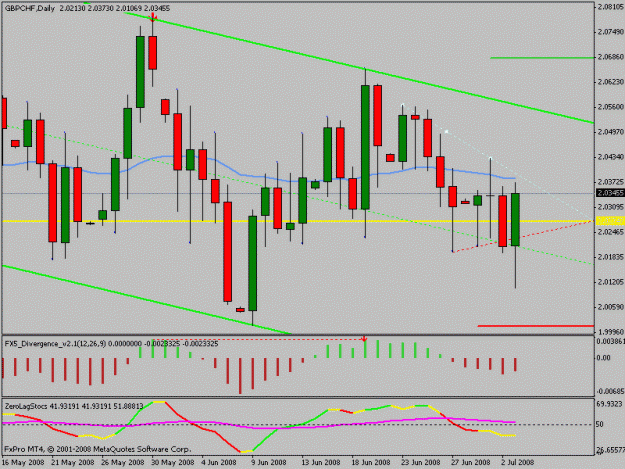The image size is (625, 469).
Task: Click the 1.99960 price scale label
Action: (611, 332)
